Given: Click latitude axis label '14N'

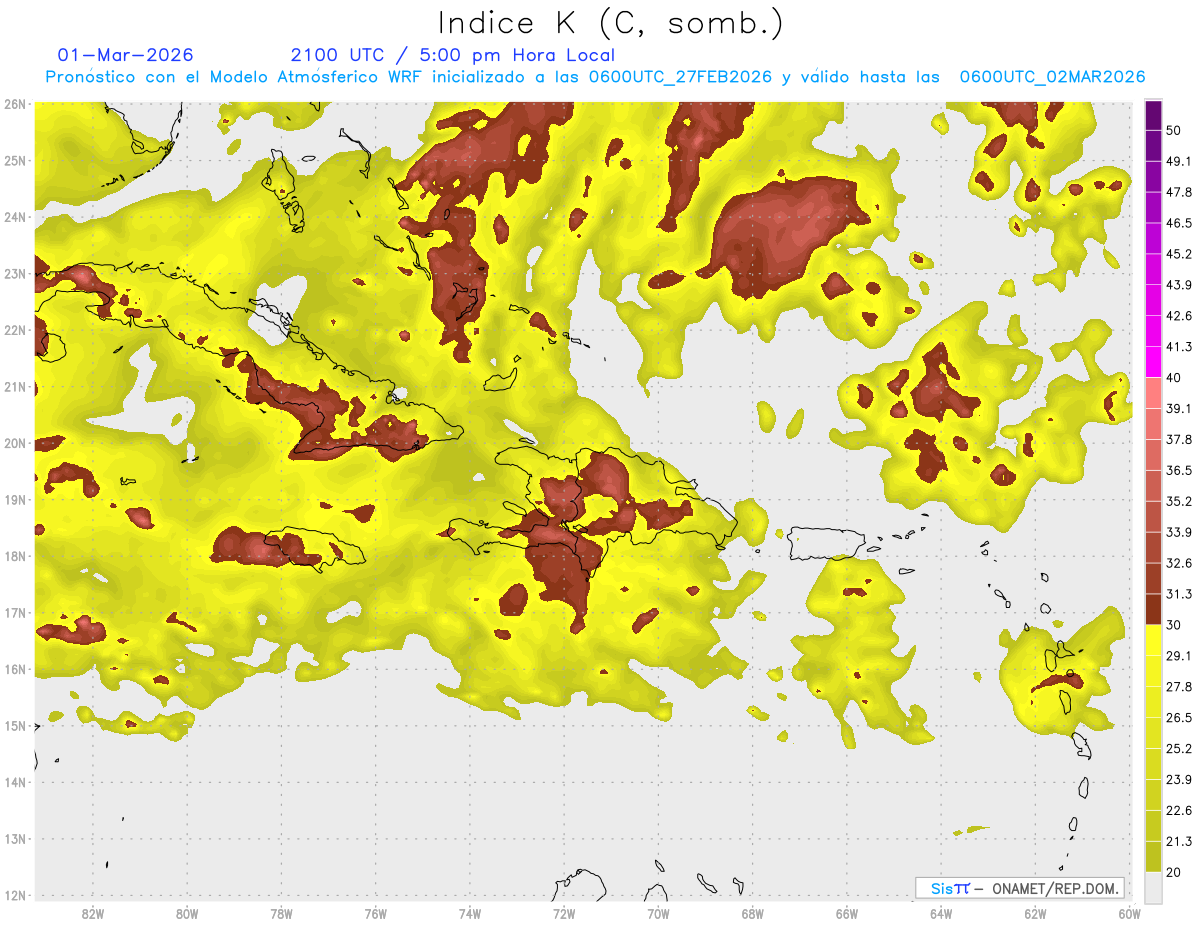Looking at the screenshot, I should pos(15,782).
